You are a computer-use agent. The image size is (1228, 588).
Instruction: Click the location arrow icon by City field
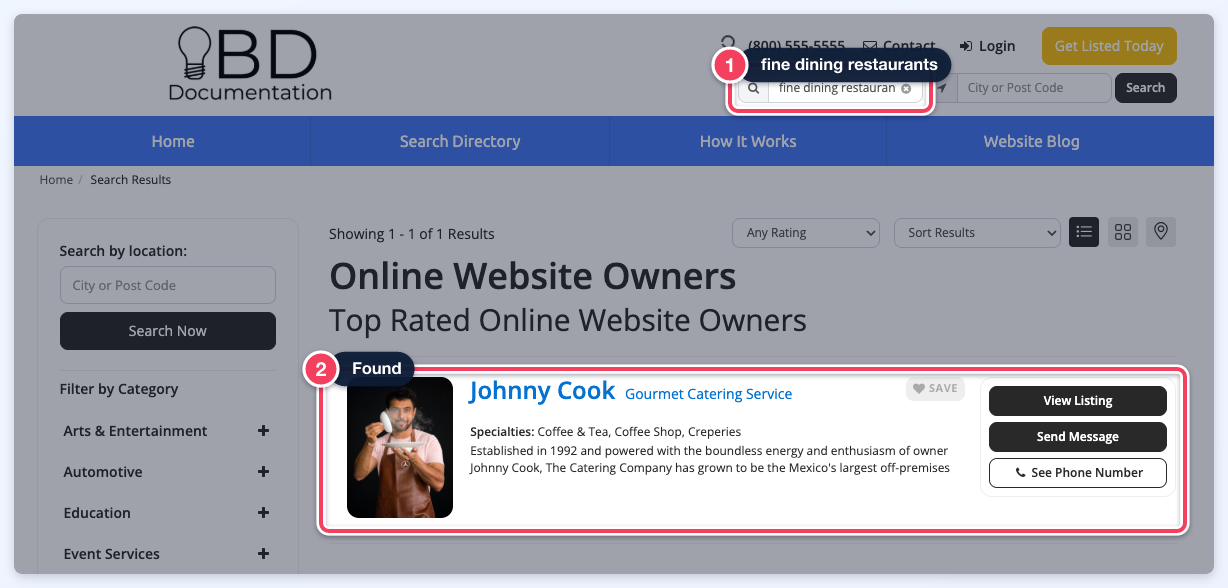click(941, 88)
